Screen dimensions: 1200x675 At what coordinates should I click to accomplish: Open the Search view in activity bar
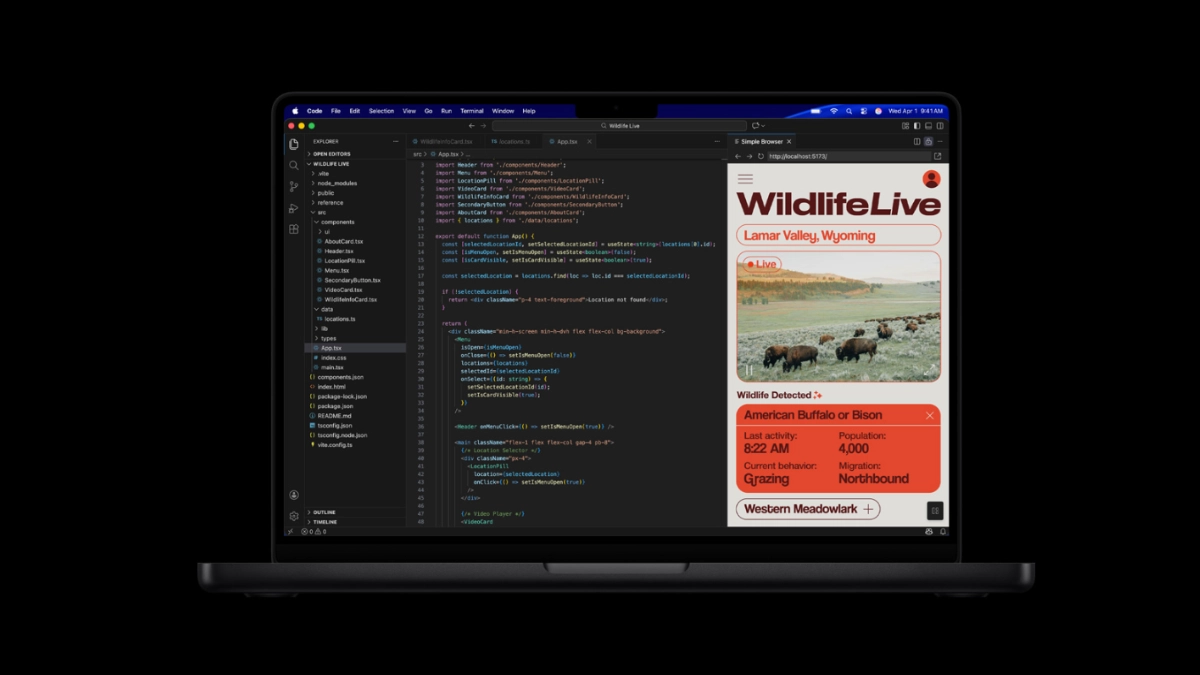(294, 165)
